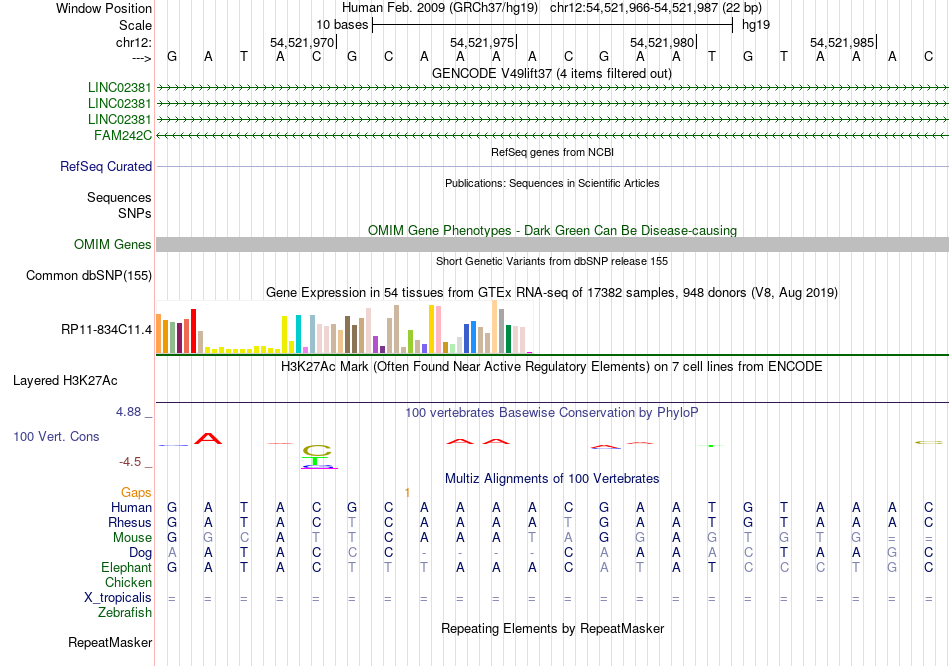Click the Window Position label
The image size is (950, 666).
(x=104, y=8)
